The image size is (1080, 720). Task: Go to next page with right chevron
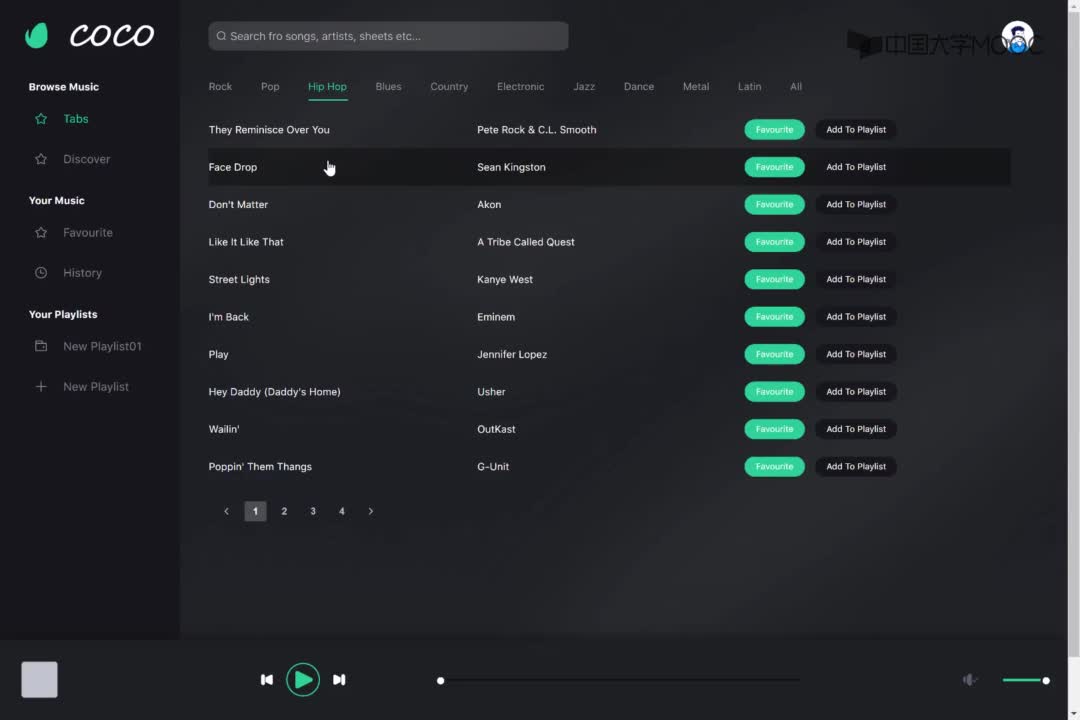[x=371, y=511]
